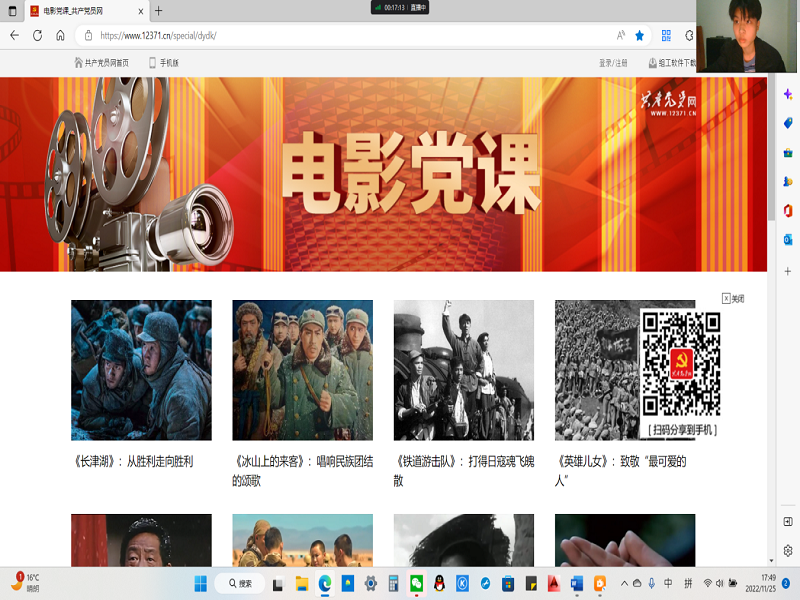This screenshot has height=600, width=800.
Task: Open the Copilot sparkle icon in sidebar
Action: pos(788,94)
